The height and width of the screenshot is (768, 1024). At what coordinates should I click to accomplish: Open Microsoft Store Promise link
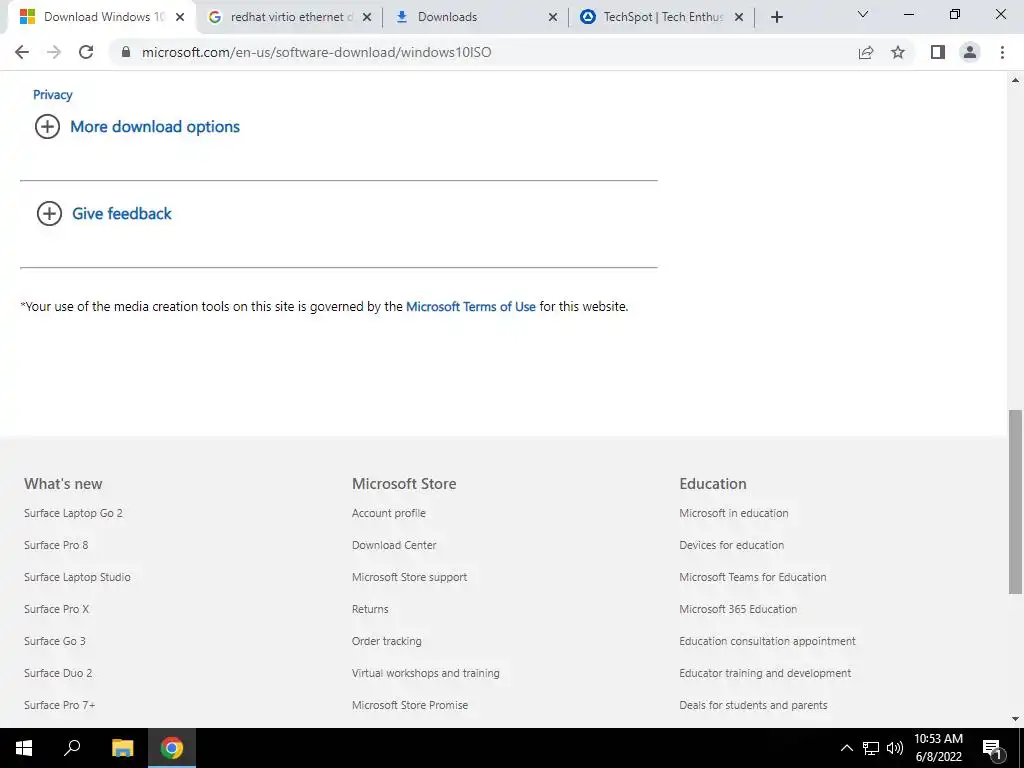(410, 705)
